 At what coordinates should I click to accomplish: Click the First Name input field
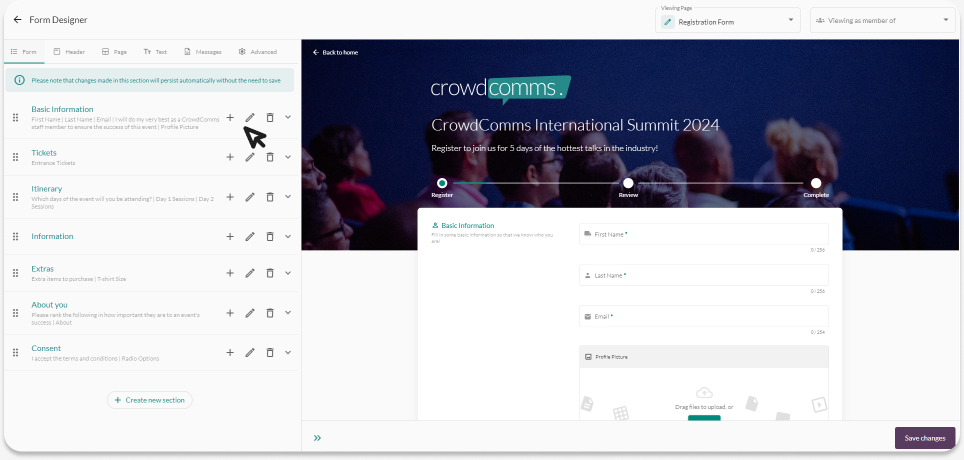(x=703, y=234)
